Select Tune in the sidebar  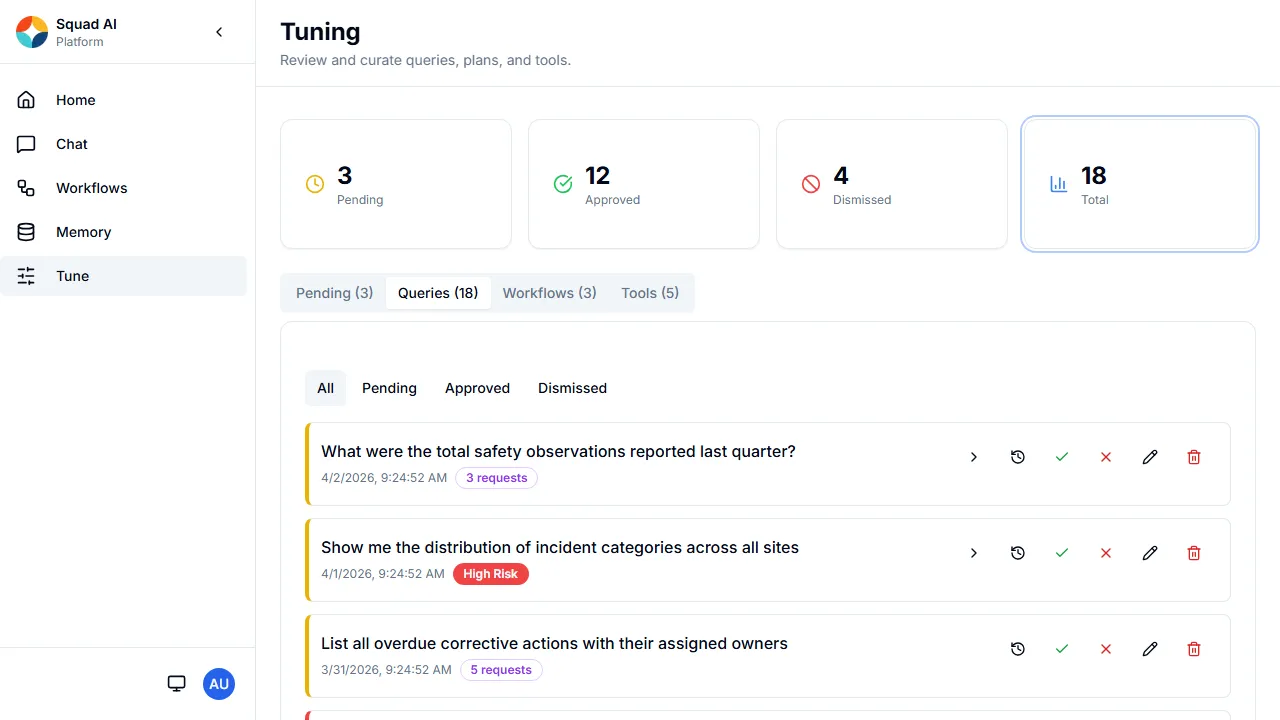pos(123,276)
